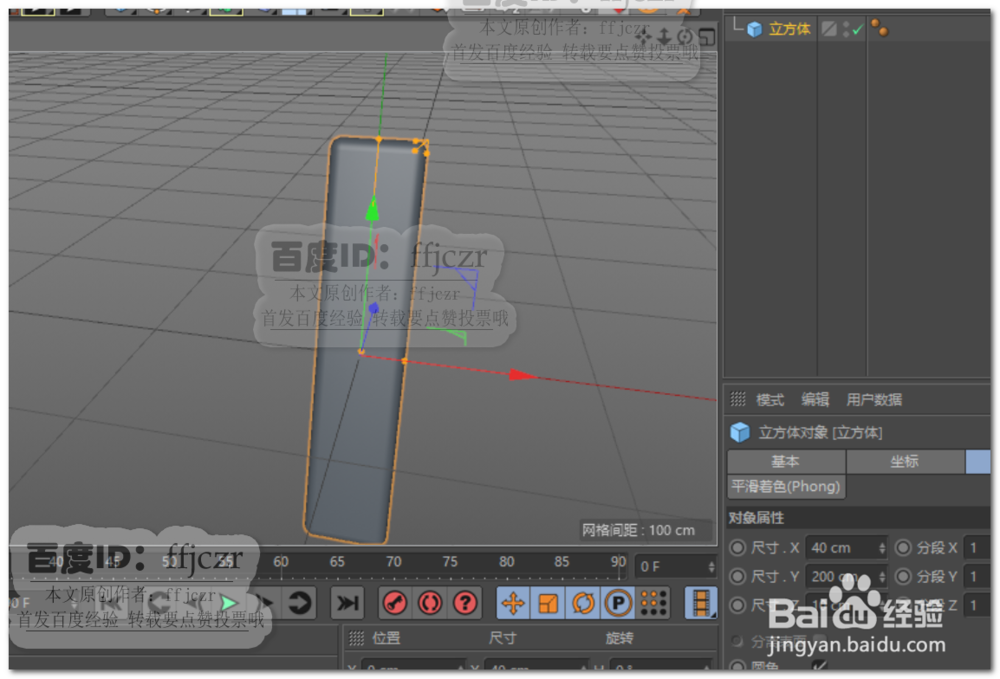Screen dimensions: 1000x679
Task: Click the 0 F current frame field
Action: tap(675, 566)
